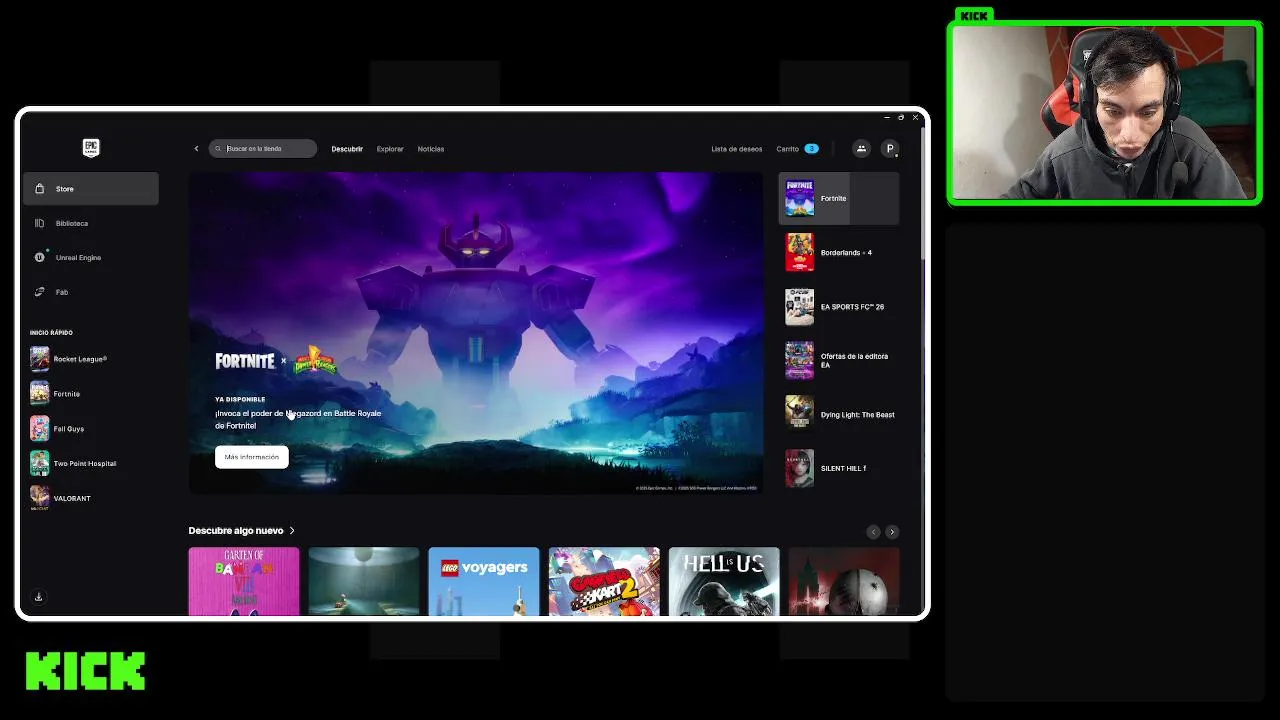The width and height of the screenshot is (1280, 720).
Task: Switch to the Explorar tab
Action: coord(390,149)
